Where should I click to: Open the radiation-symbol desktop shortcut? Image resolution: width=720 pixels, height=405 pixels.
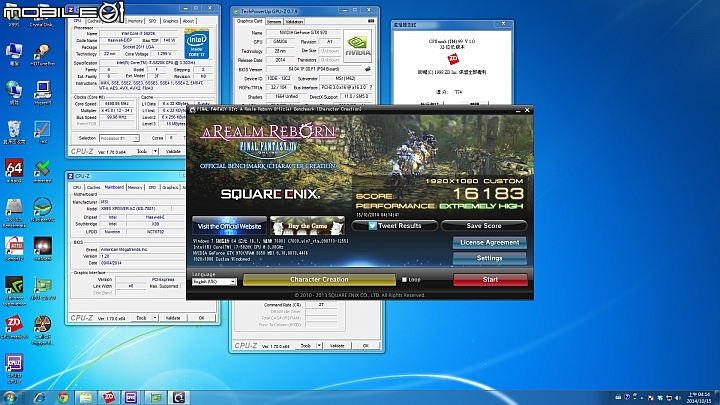click(42, 330)
